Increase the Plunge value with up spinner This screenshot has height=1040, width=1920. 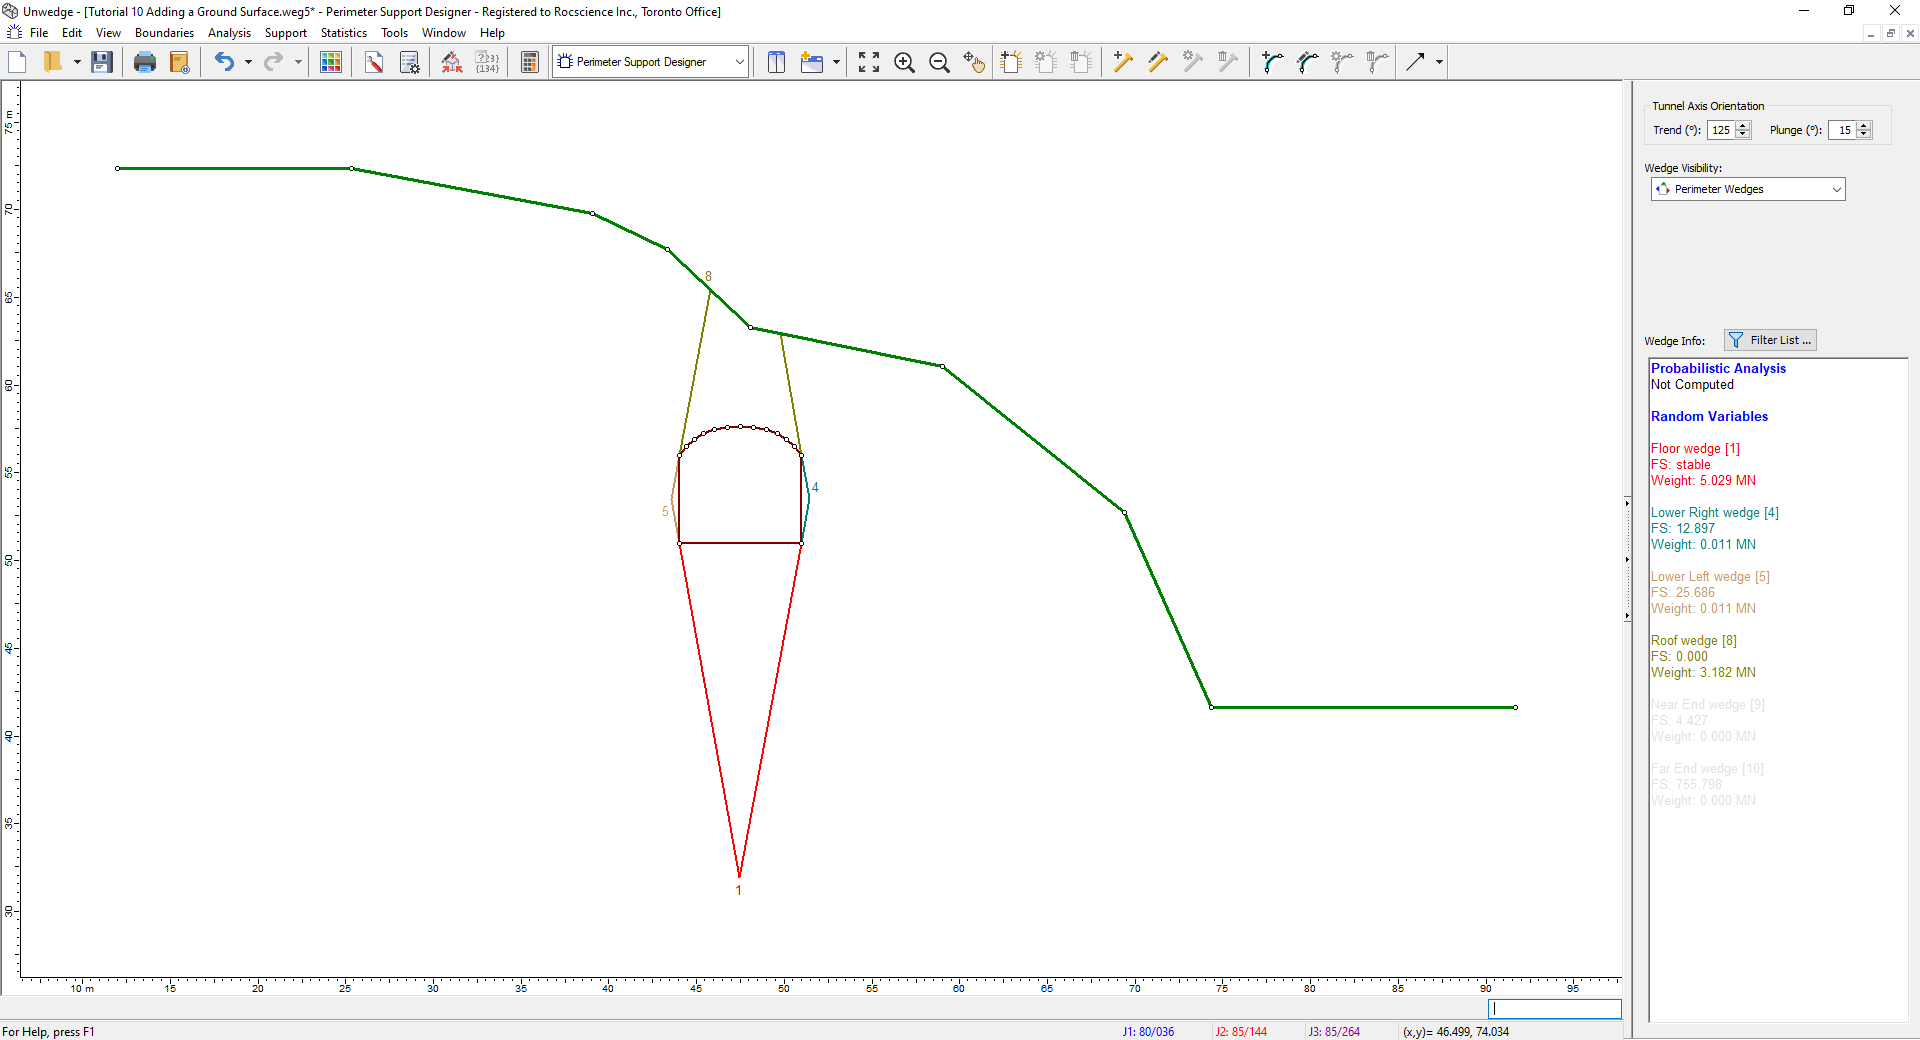(1864, 126)
